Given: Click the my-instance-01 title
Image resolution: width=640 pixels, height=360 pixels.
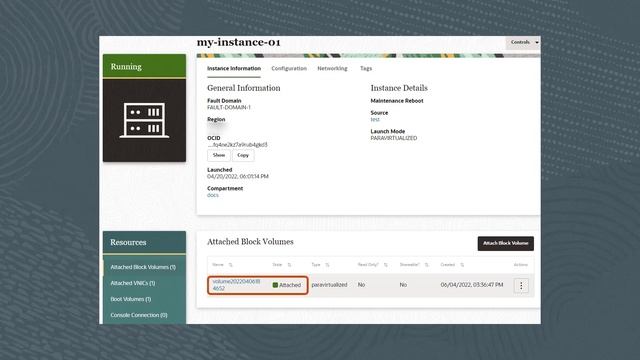Looking at the screenshot, I should 238,42.
